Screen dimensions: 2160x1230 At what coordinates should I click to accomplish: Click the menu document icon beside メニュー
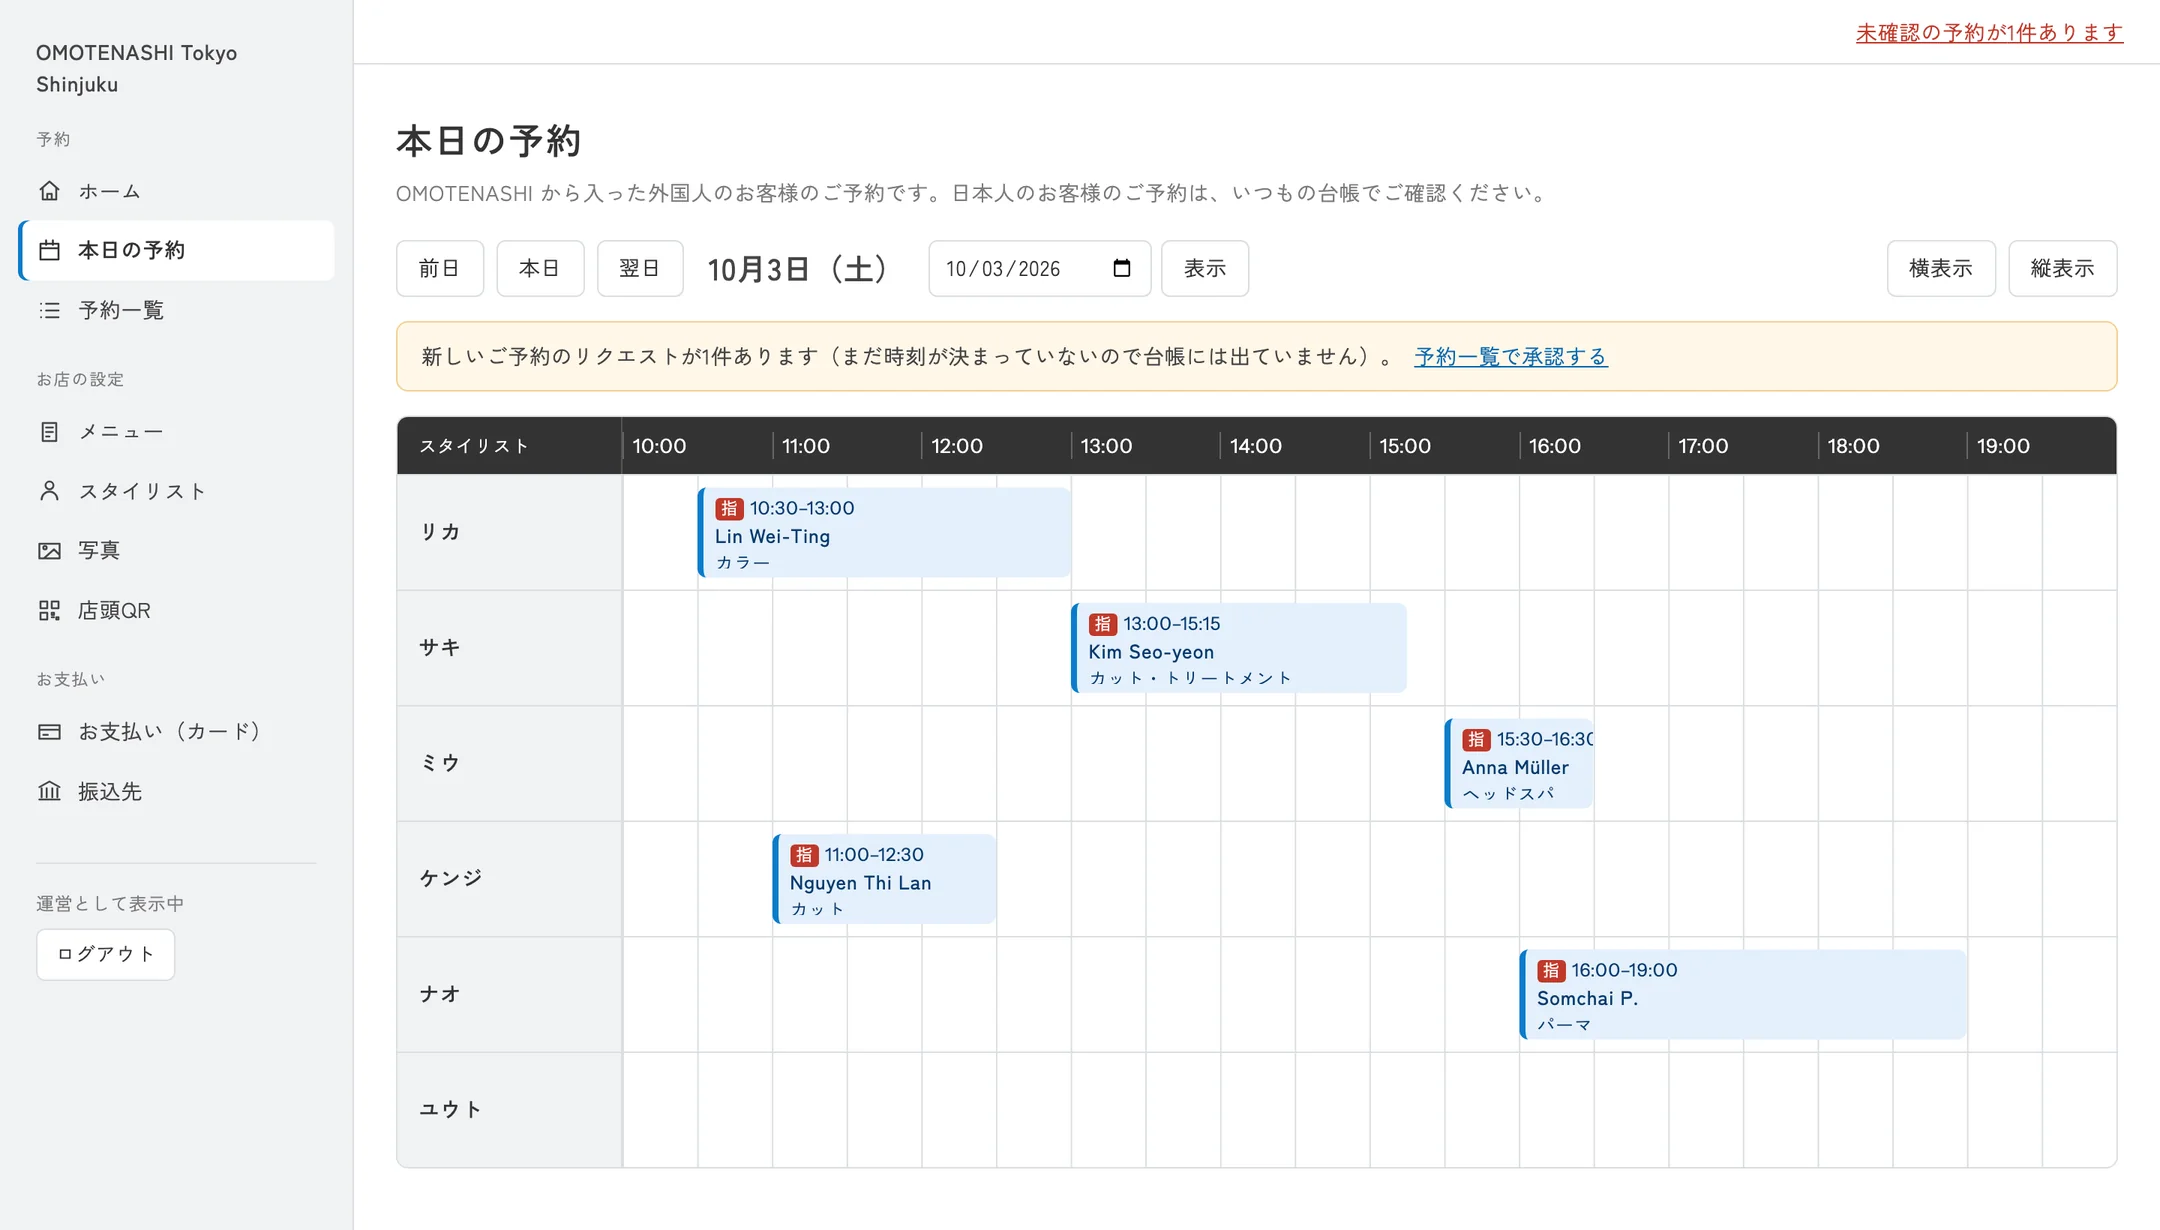(49, 431)
